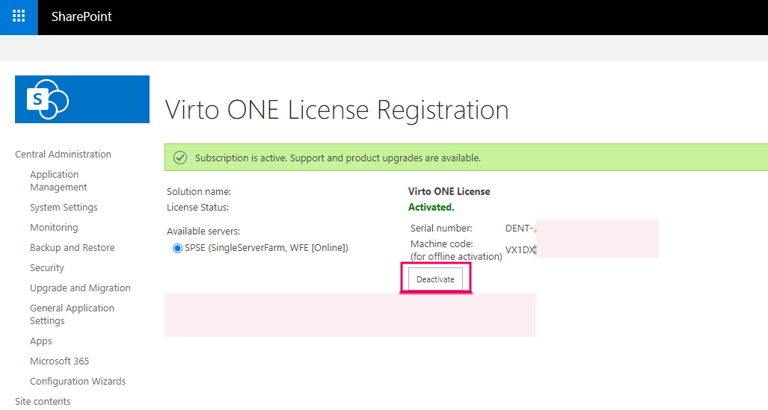Open Site contents
The width and height of the screenshot is (768, 410).
click(43, 401)
